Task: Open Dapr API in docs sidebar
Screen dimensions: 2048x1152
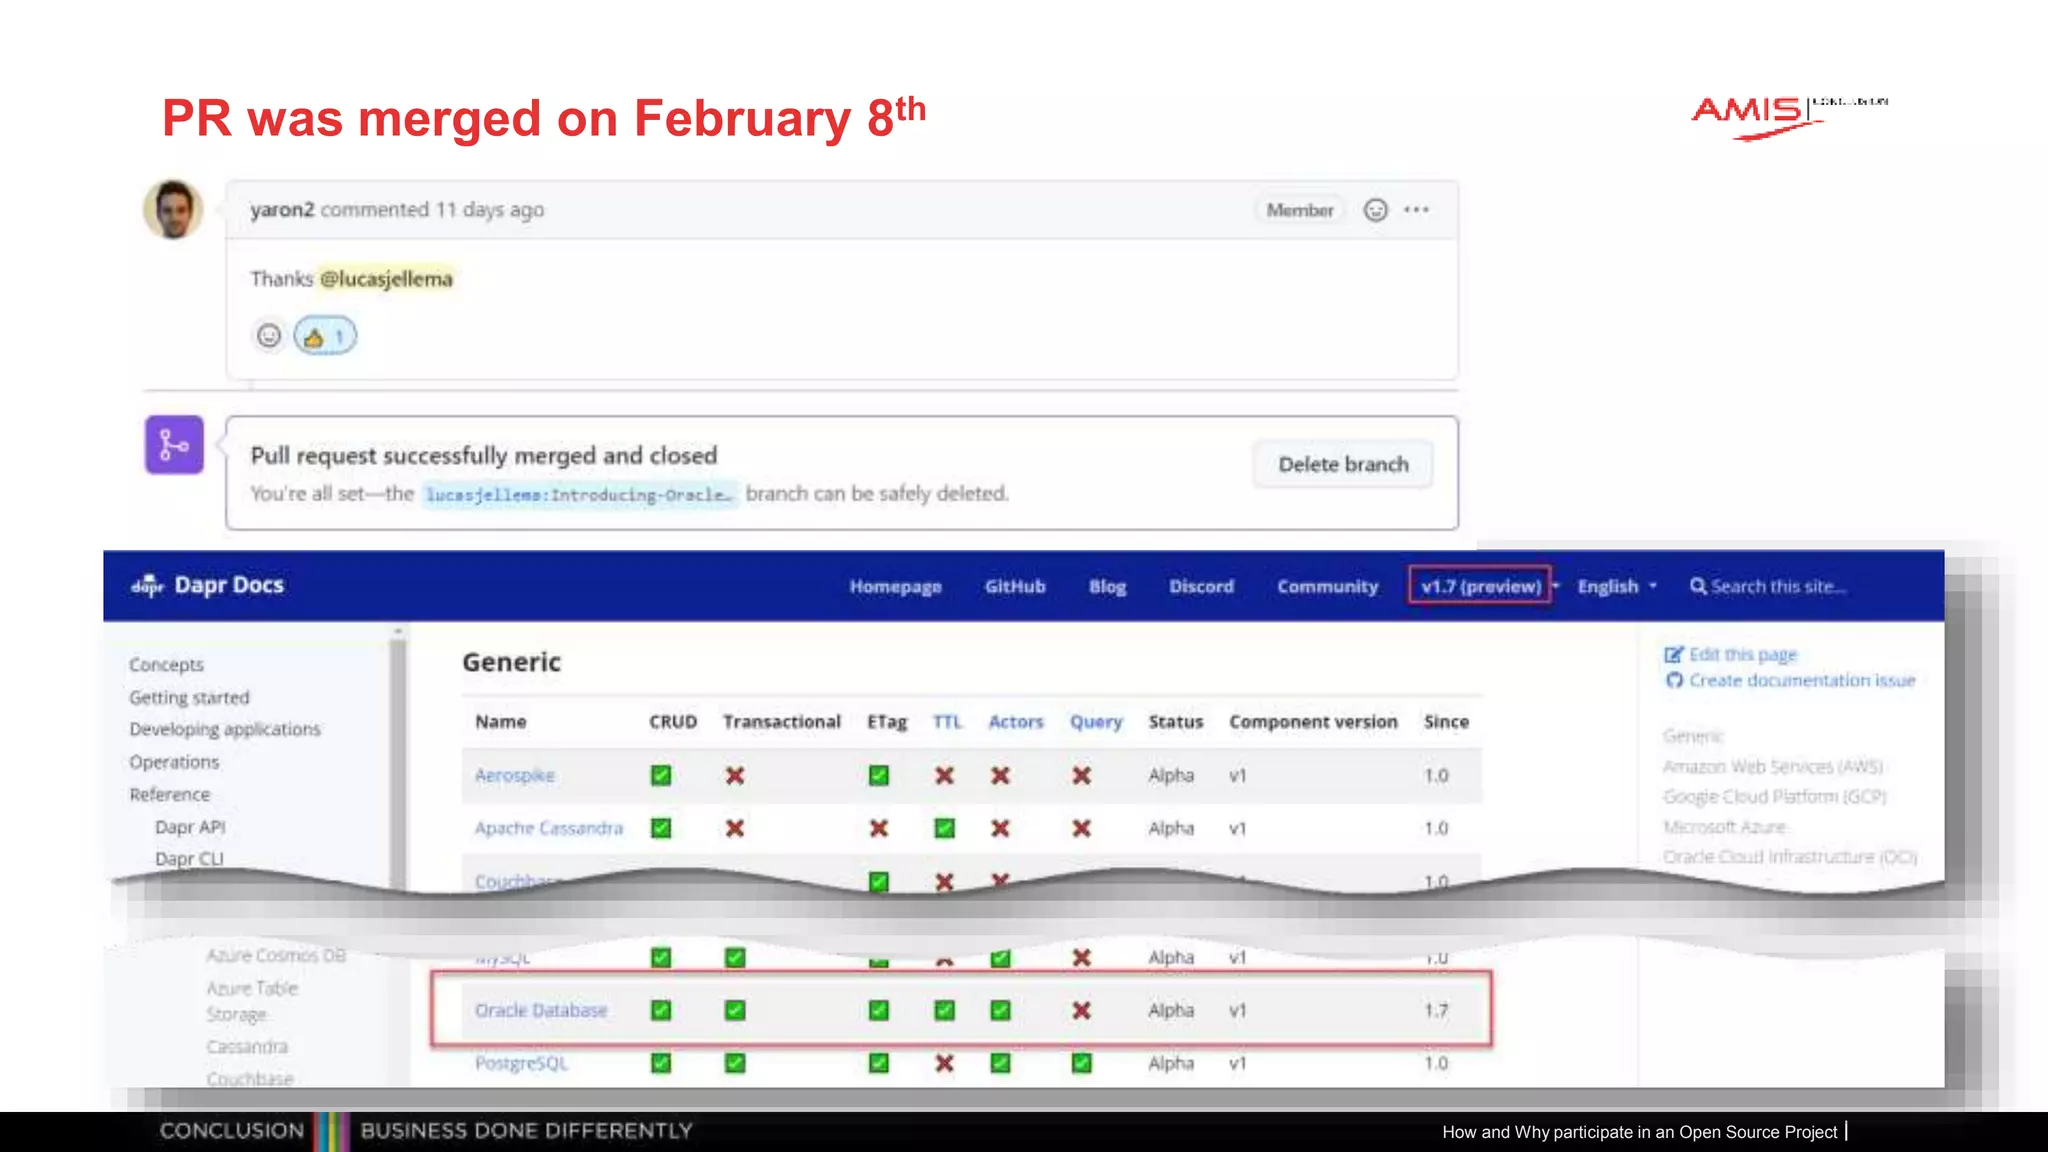Action: pyautogui.click(x=190, y=827)
